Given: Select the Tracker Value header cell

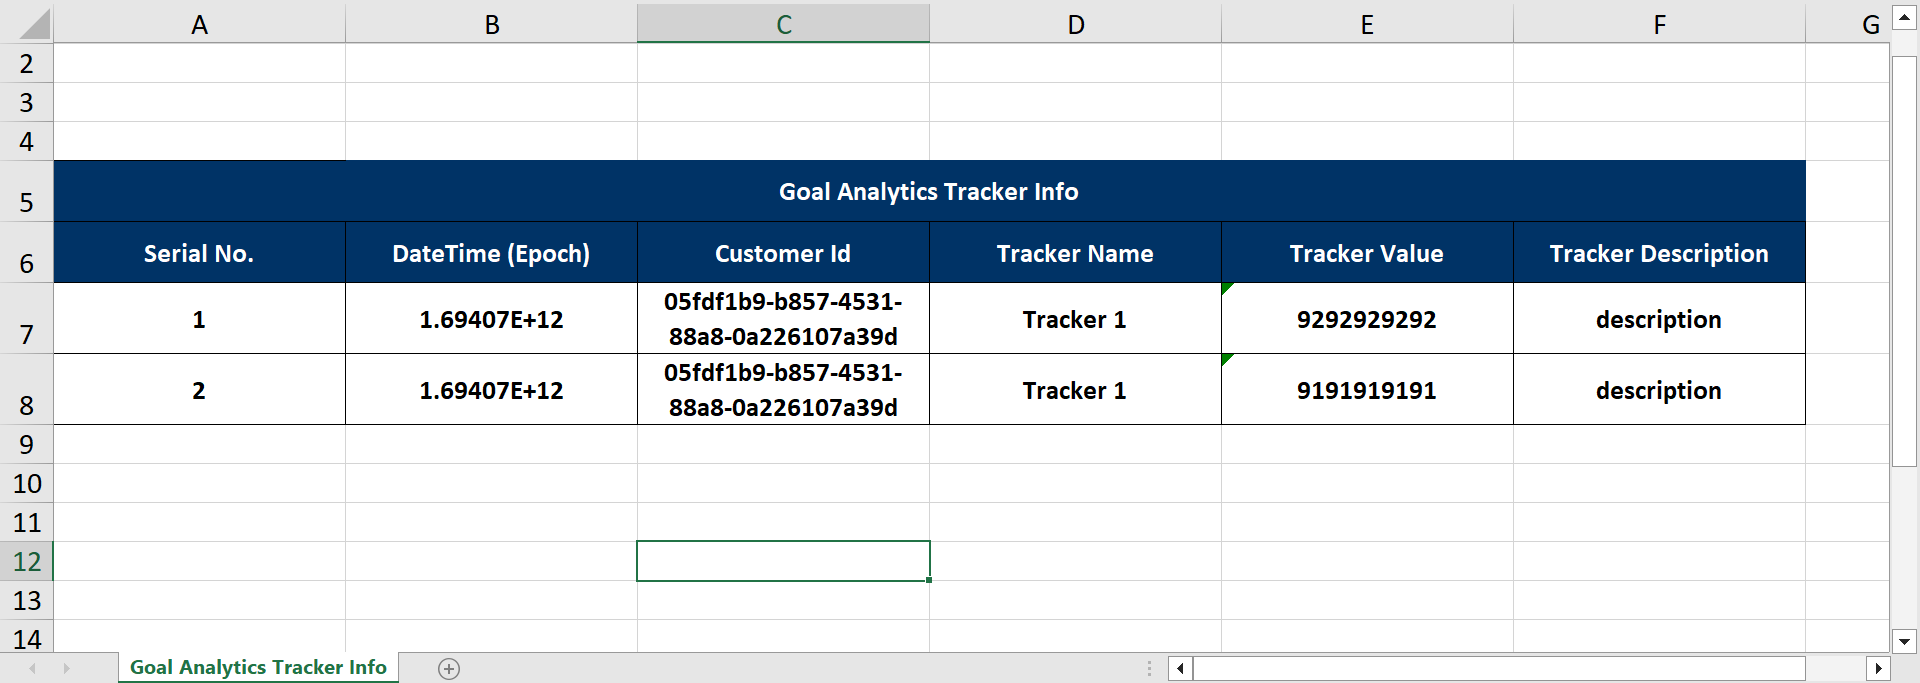Looking at the screenshot, I should 1367,253.
